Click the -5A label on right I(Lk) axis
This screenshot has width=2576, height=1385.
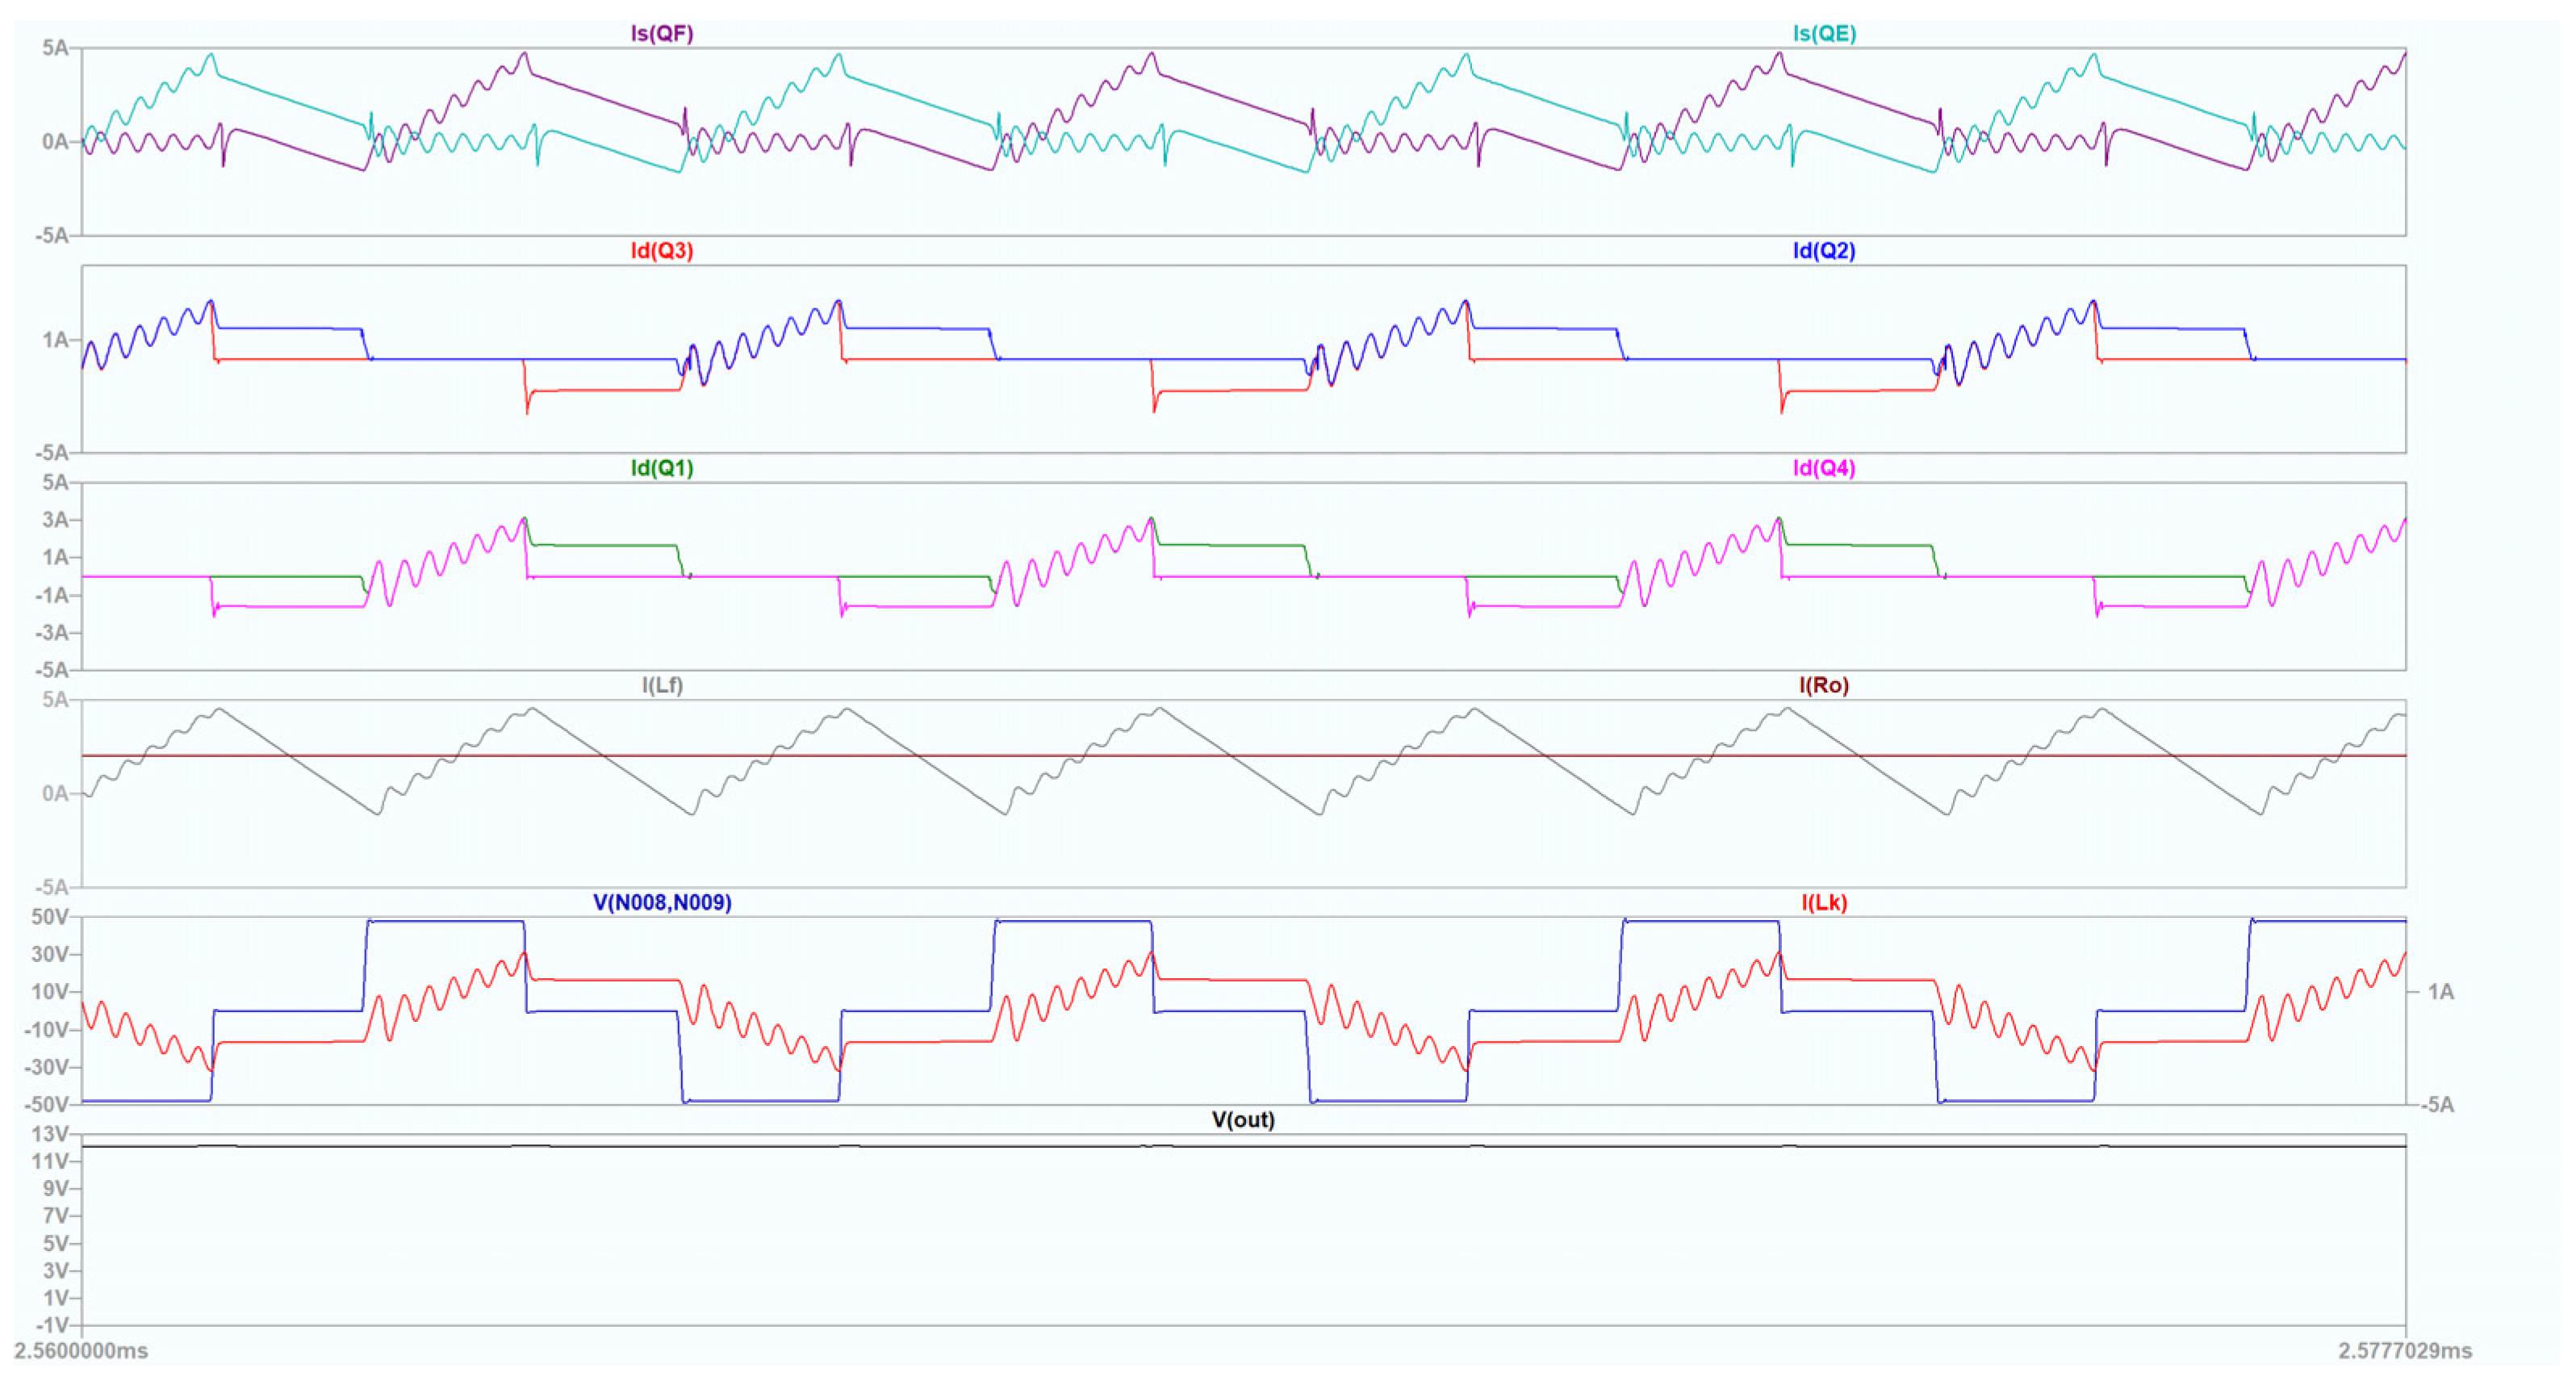(x=2437, y=1105)
